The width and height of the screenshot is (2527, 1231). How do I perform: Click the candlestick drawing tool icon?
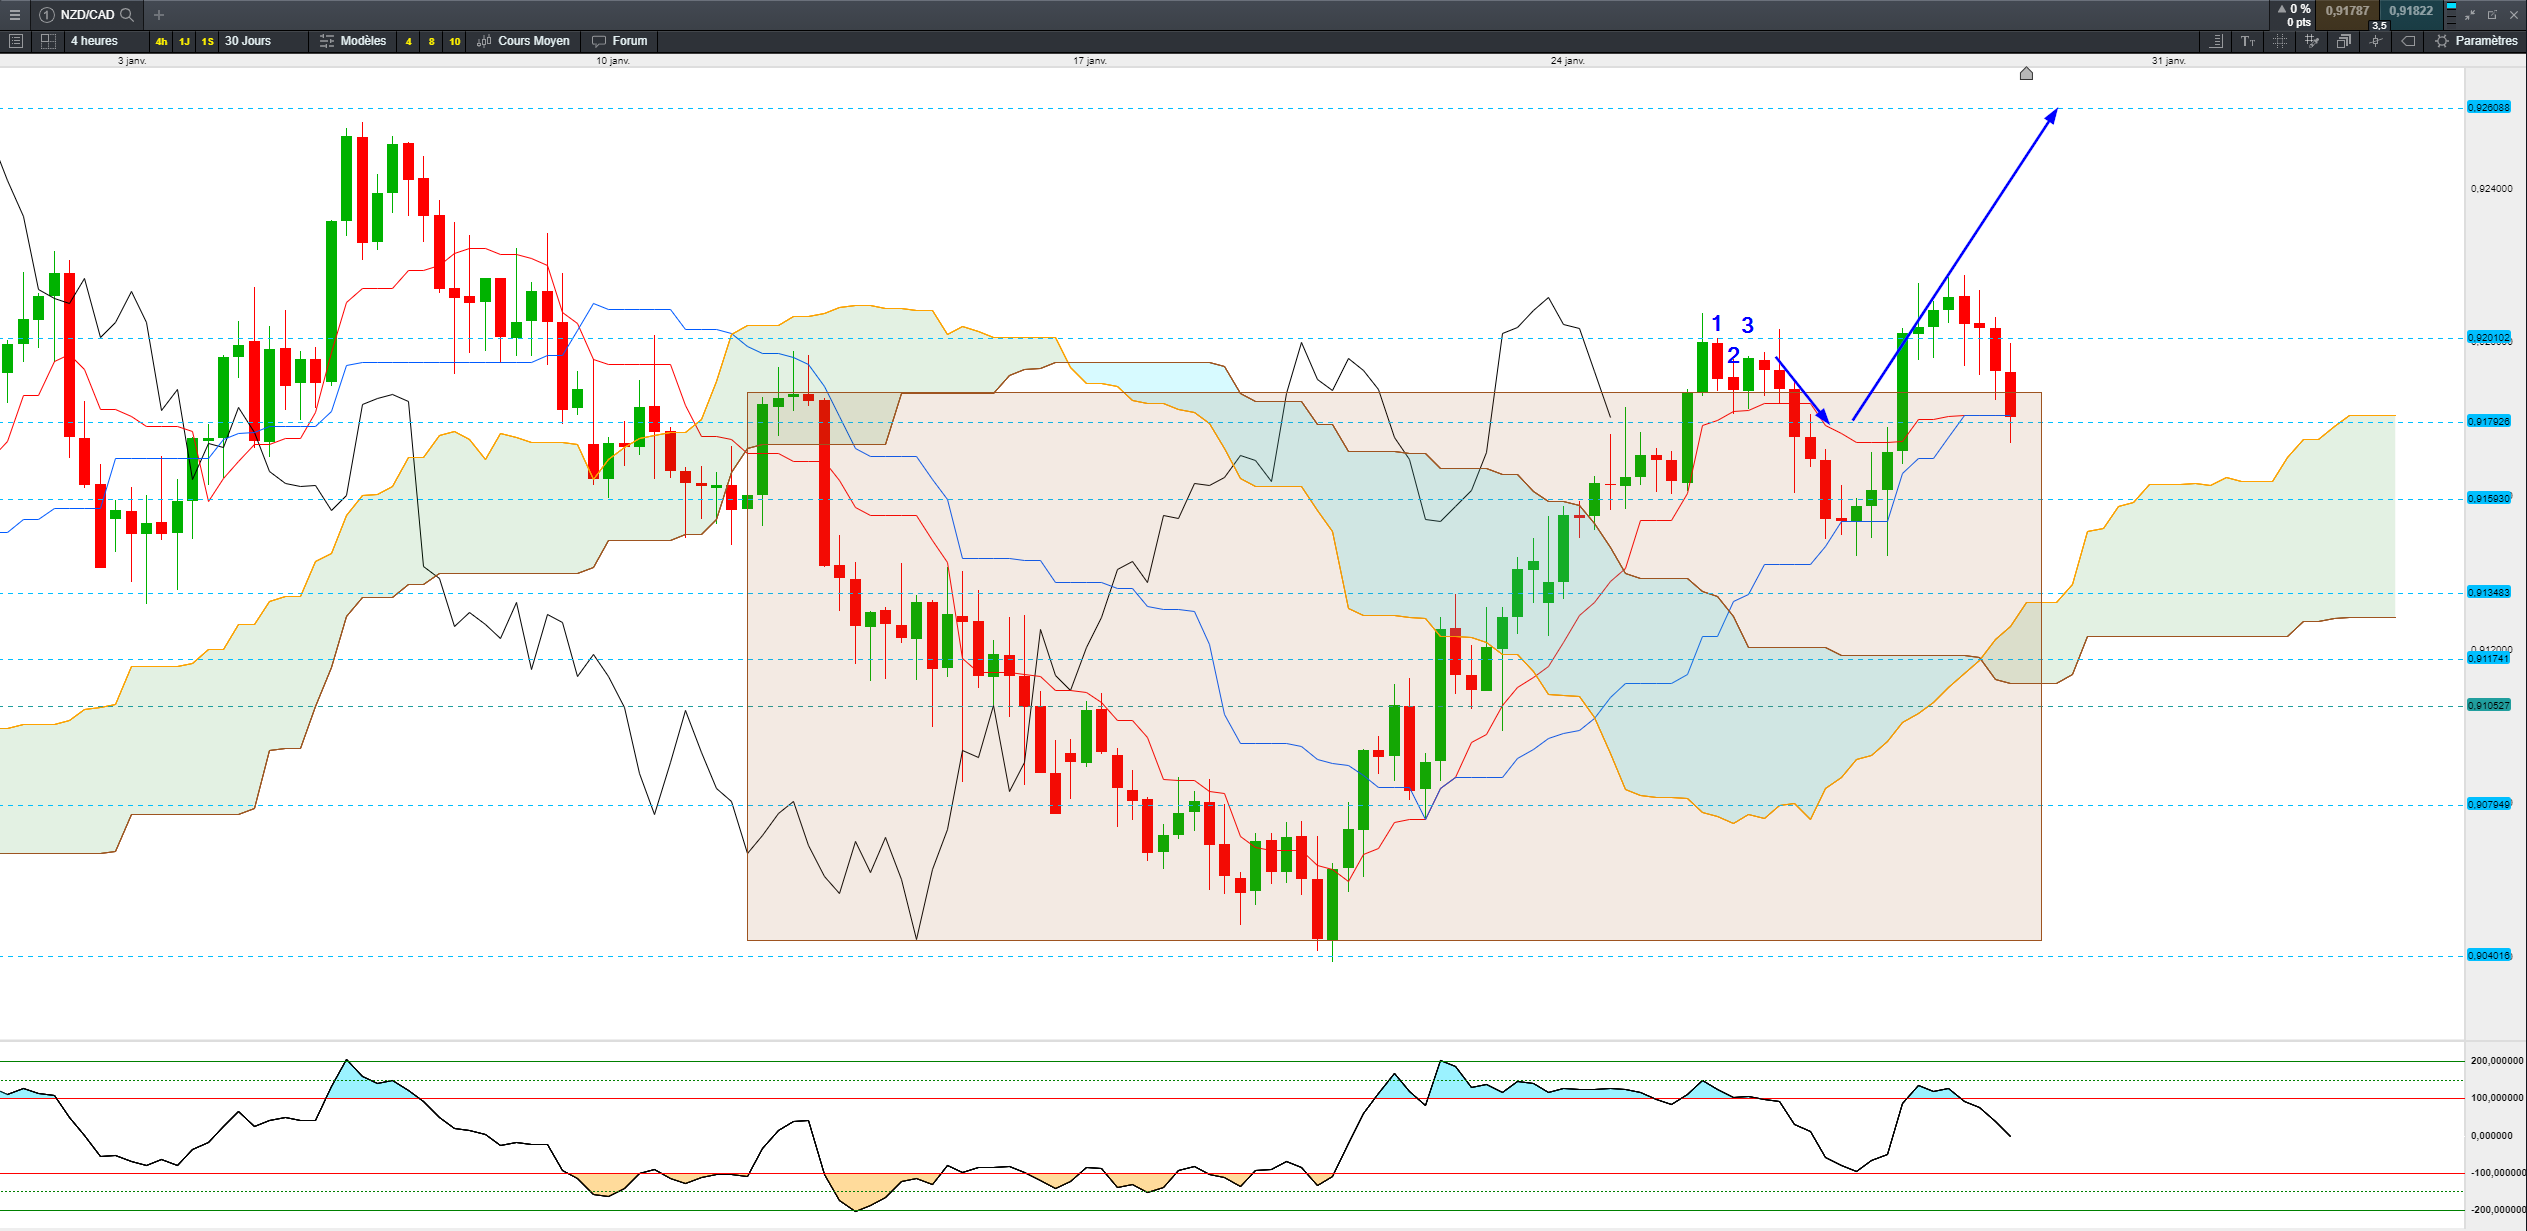pyautogui.click(x=2376, y=41)
